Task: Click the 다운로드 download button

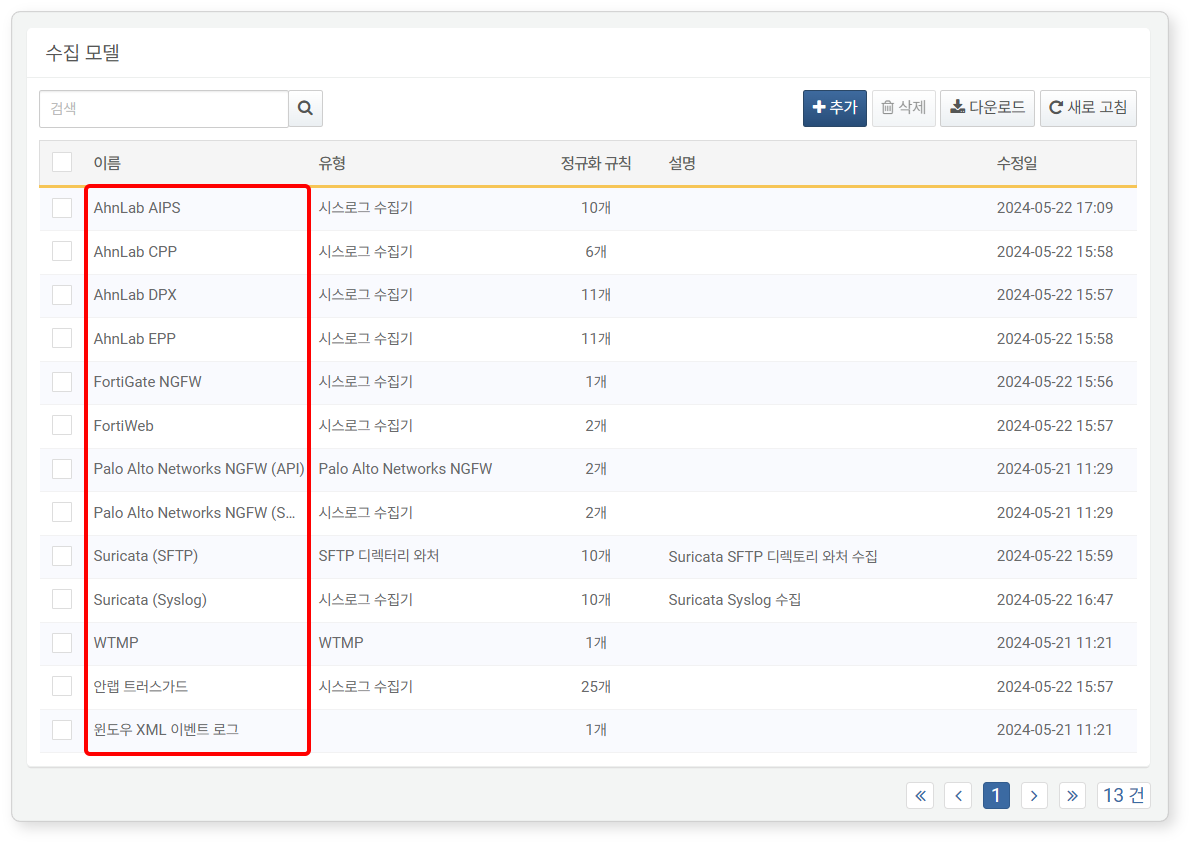Action: point(987,108)
